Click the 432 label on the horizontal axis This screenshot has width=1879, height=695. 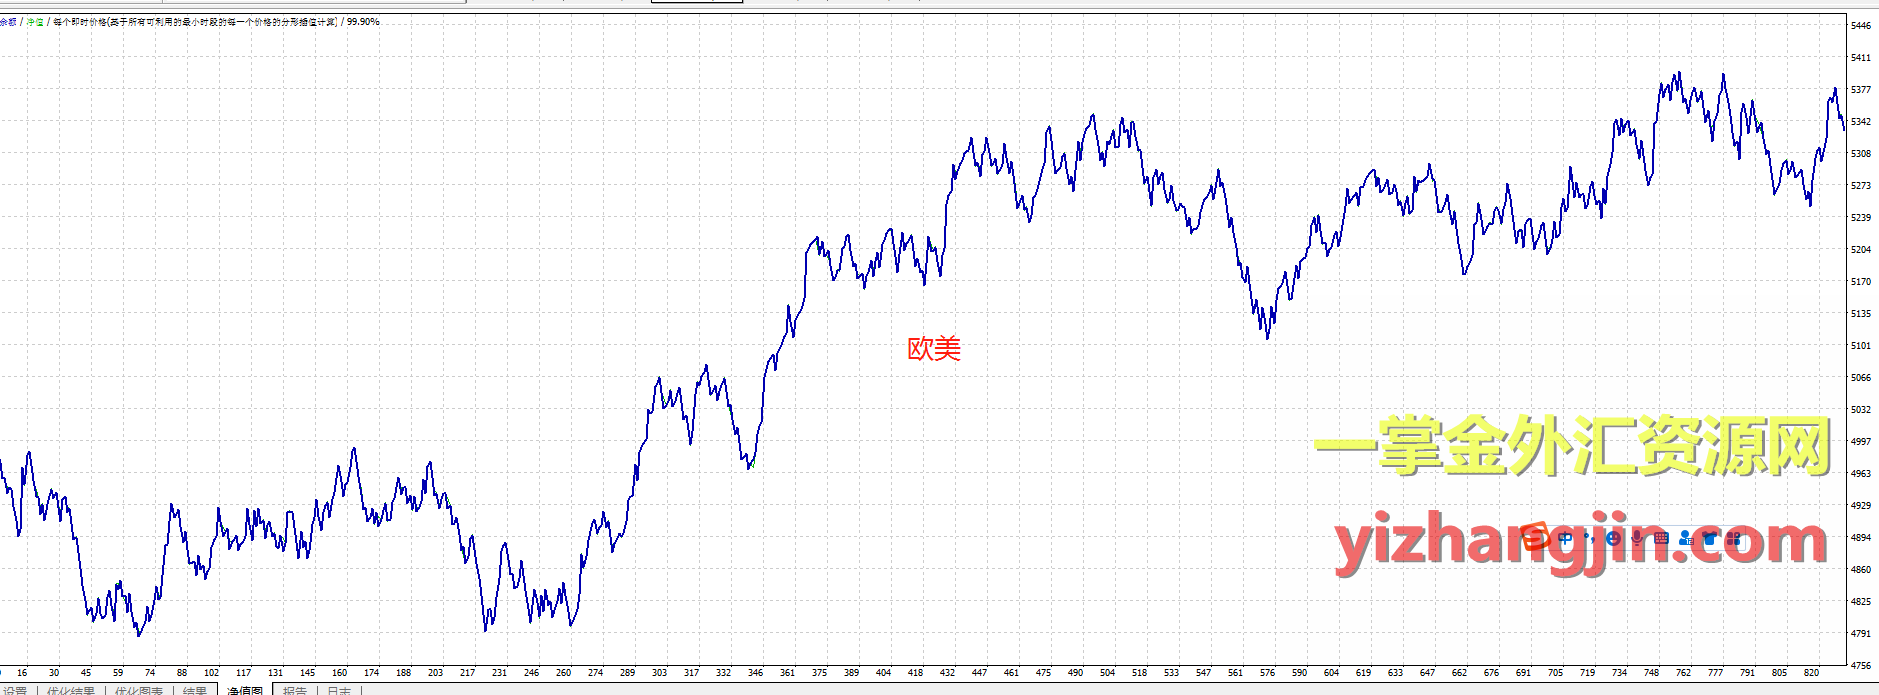tap(947, 673)
